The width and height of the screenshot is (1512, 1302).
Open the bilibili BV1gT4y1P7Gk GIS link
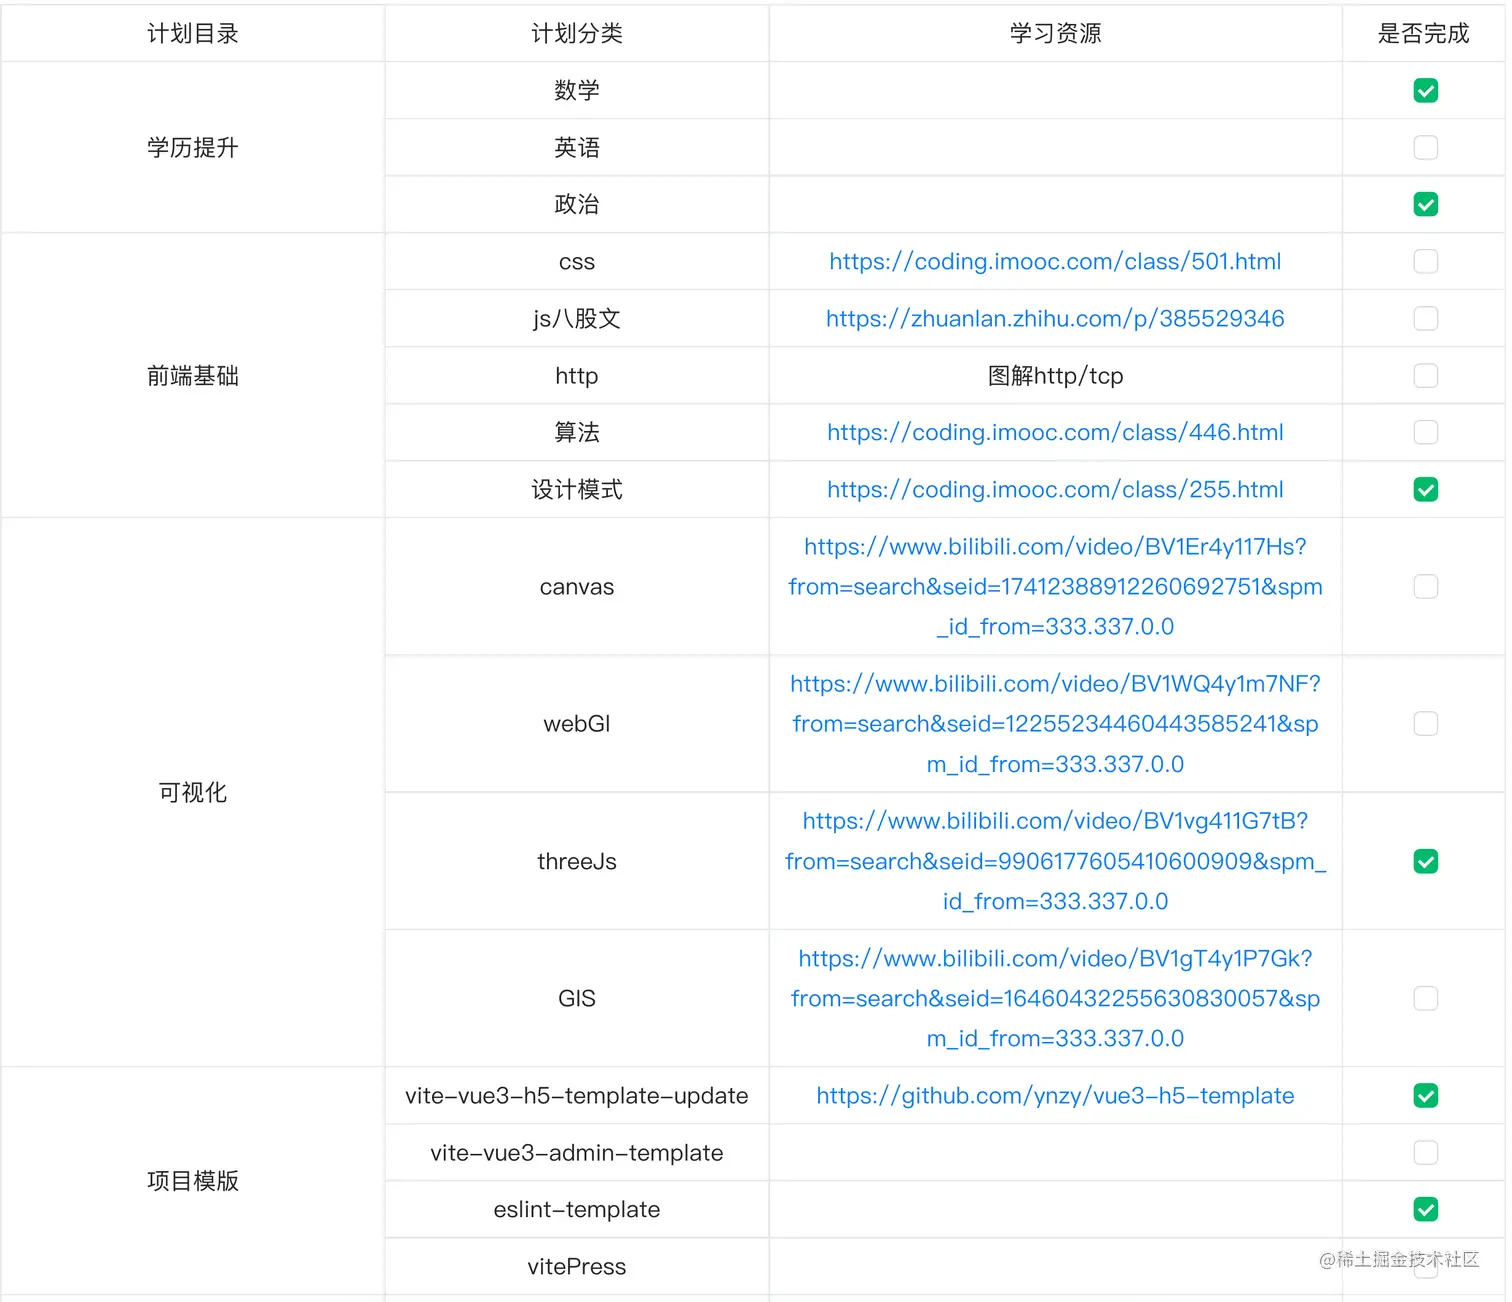[1055, 999]
